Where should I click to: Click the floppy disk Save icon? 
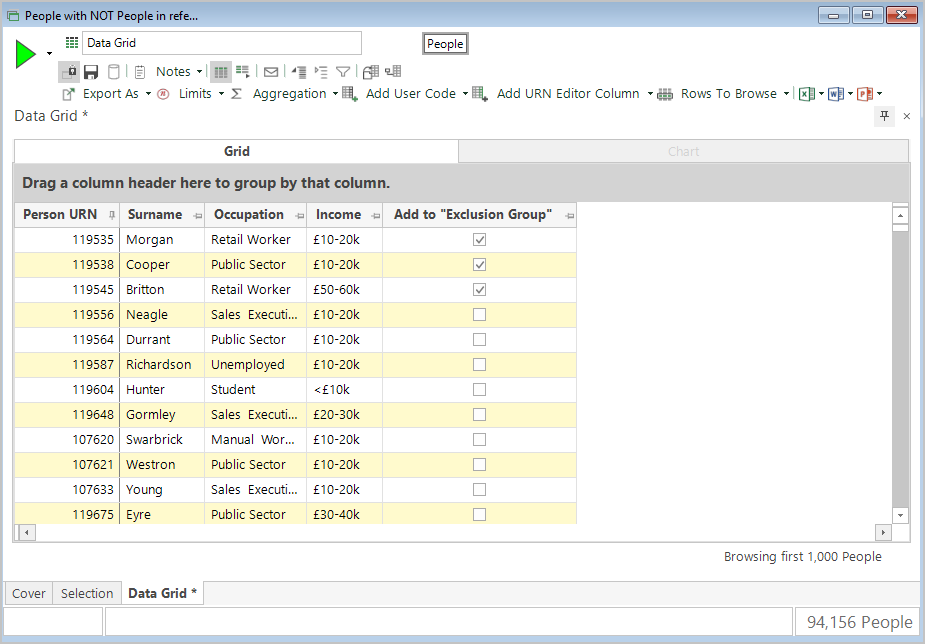[x=91, y=72]
